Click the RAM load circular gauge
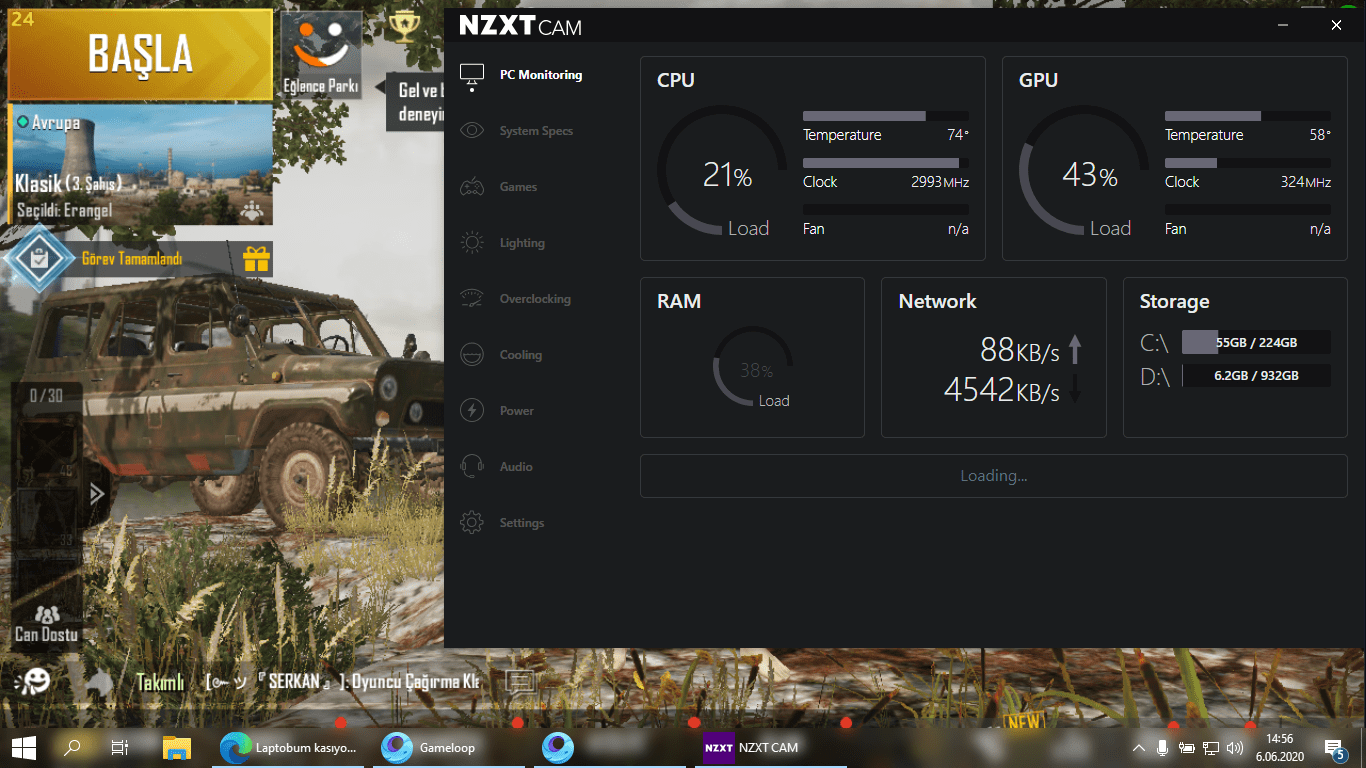 (x=753, y=367)
